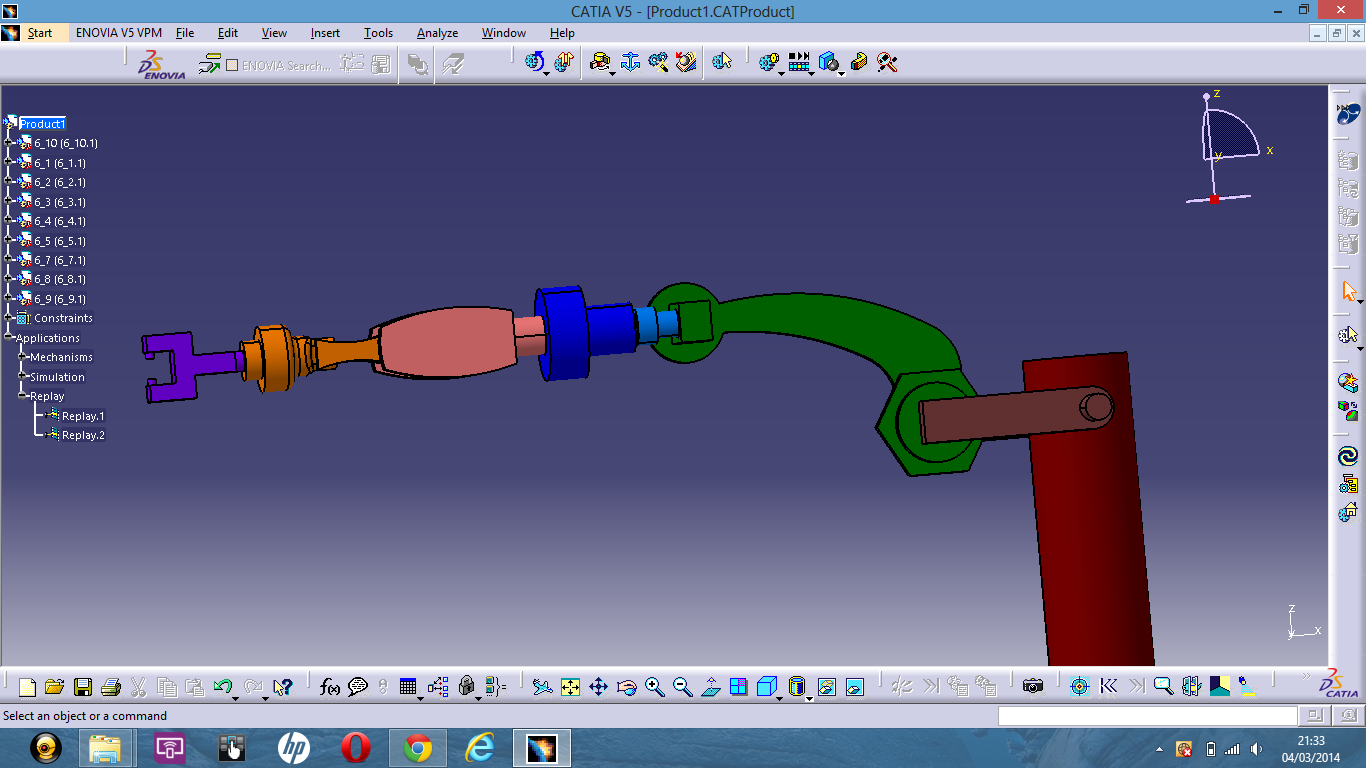Click the Capture camera icon
This screenshot has height=768, width=1366.
pos(1033,686)
